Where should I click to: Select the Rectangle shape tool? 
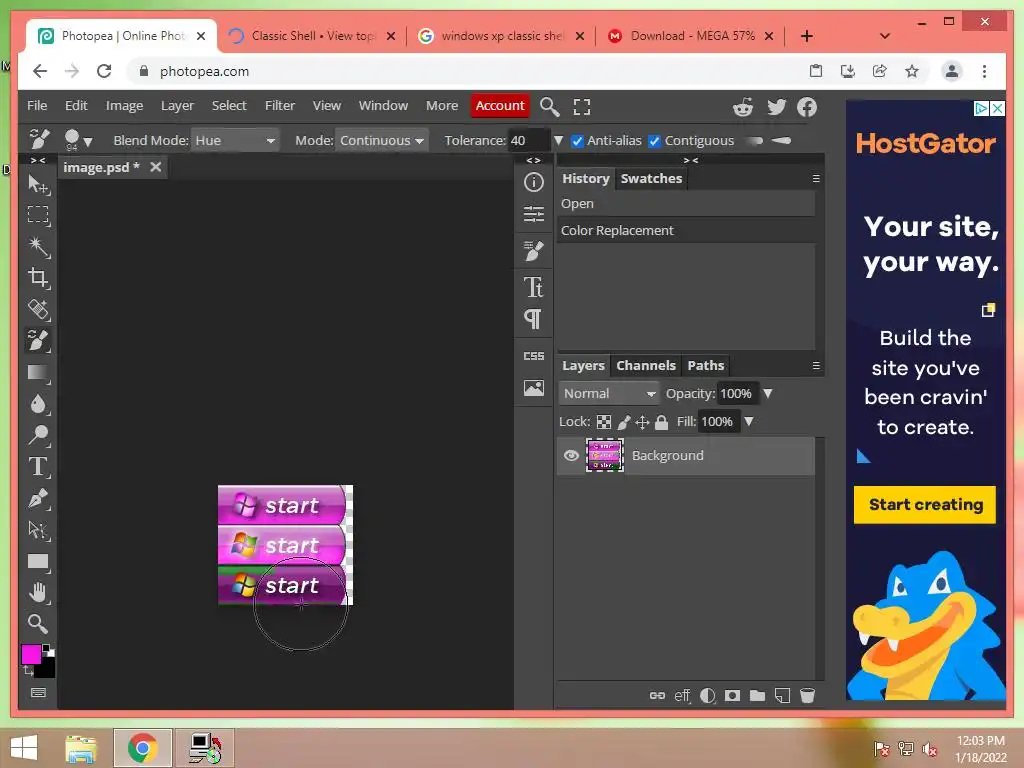(39, 562)
